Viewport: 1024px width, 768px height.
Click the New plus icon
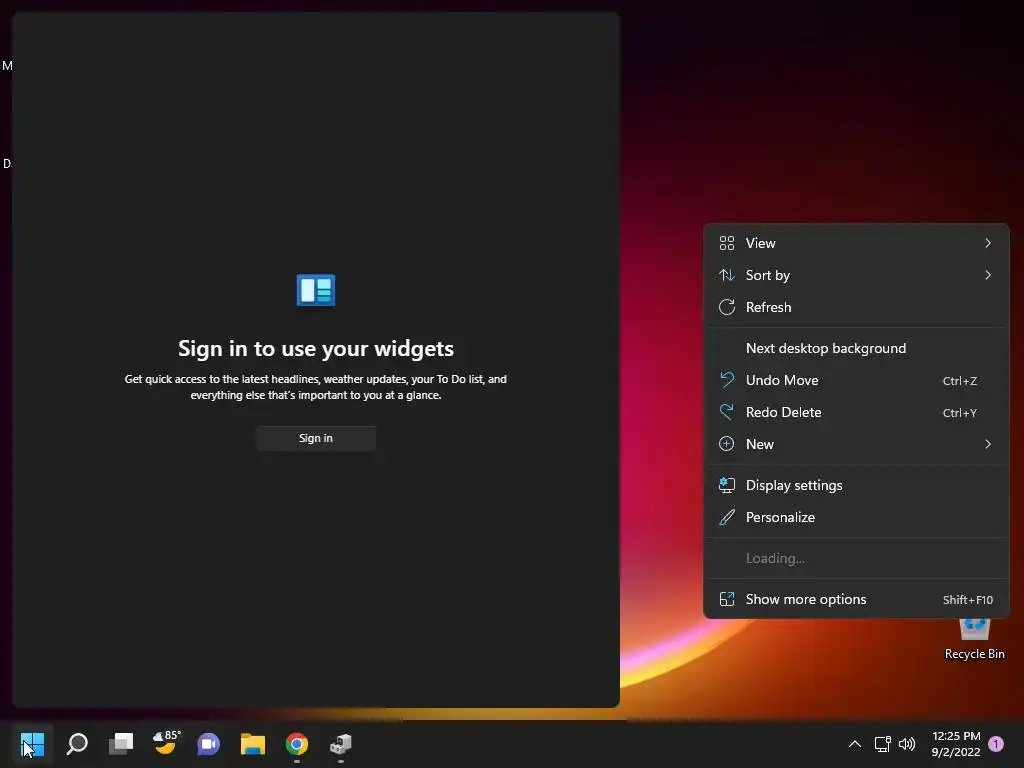pos(727,445)
